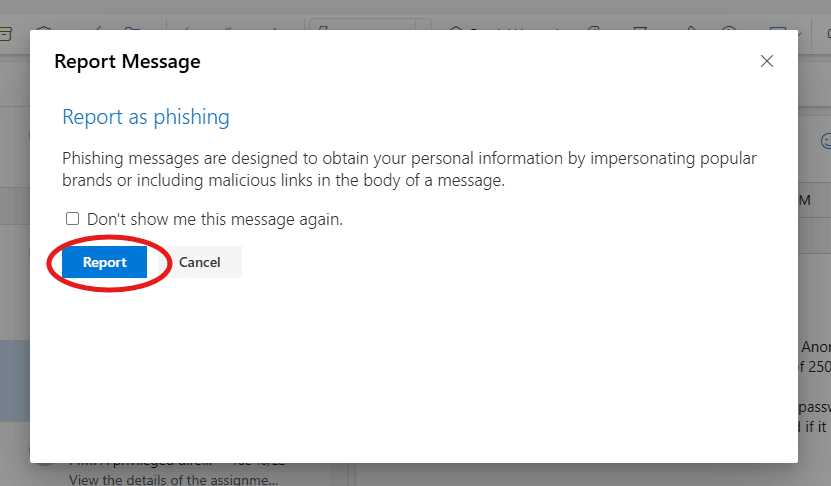Screen dimensions: 831x486
Task: Click the smiley reaction icon at right edge
Action: (x=825, y=142)
